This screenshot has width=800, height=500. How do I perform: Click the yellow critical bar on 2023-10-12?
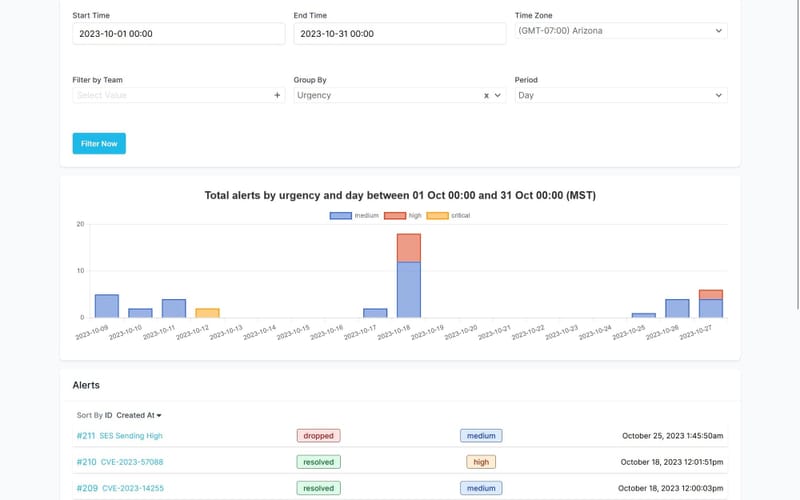[x=207, y=313]
